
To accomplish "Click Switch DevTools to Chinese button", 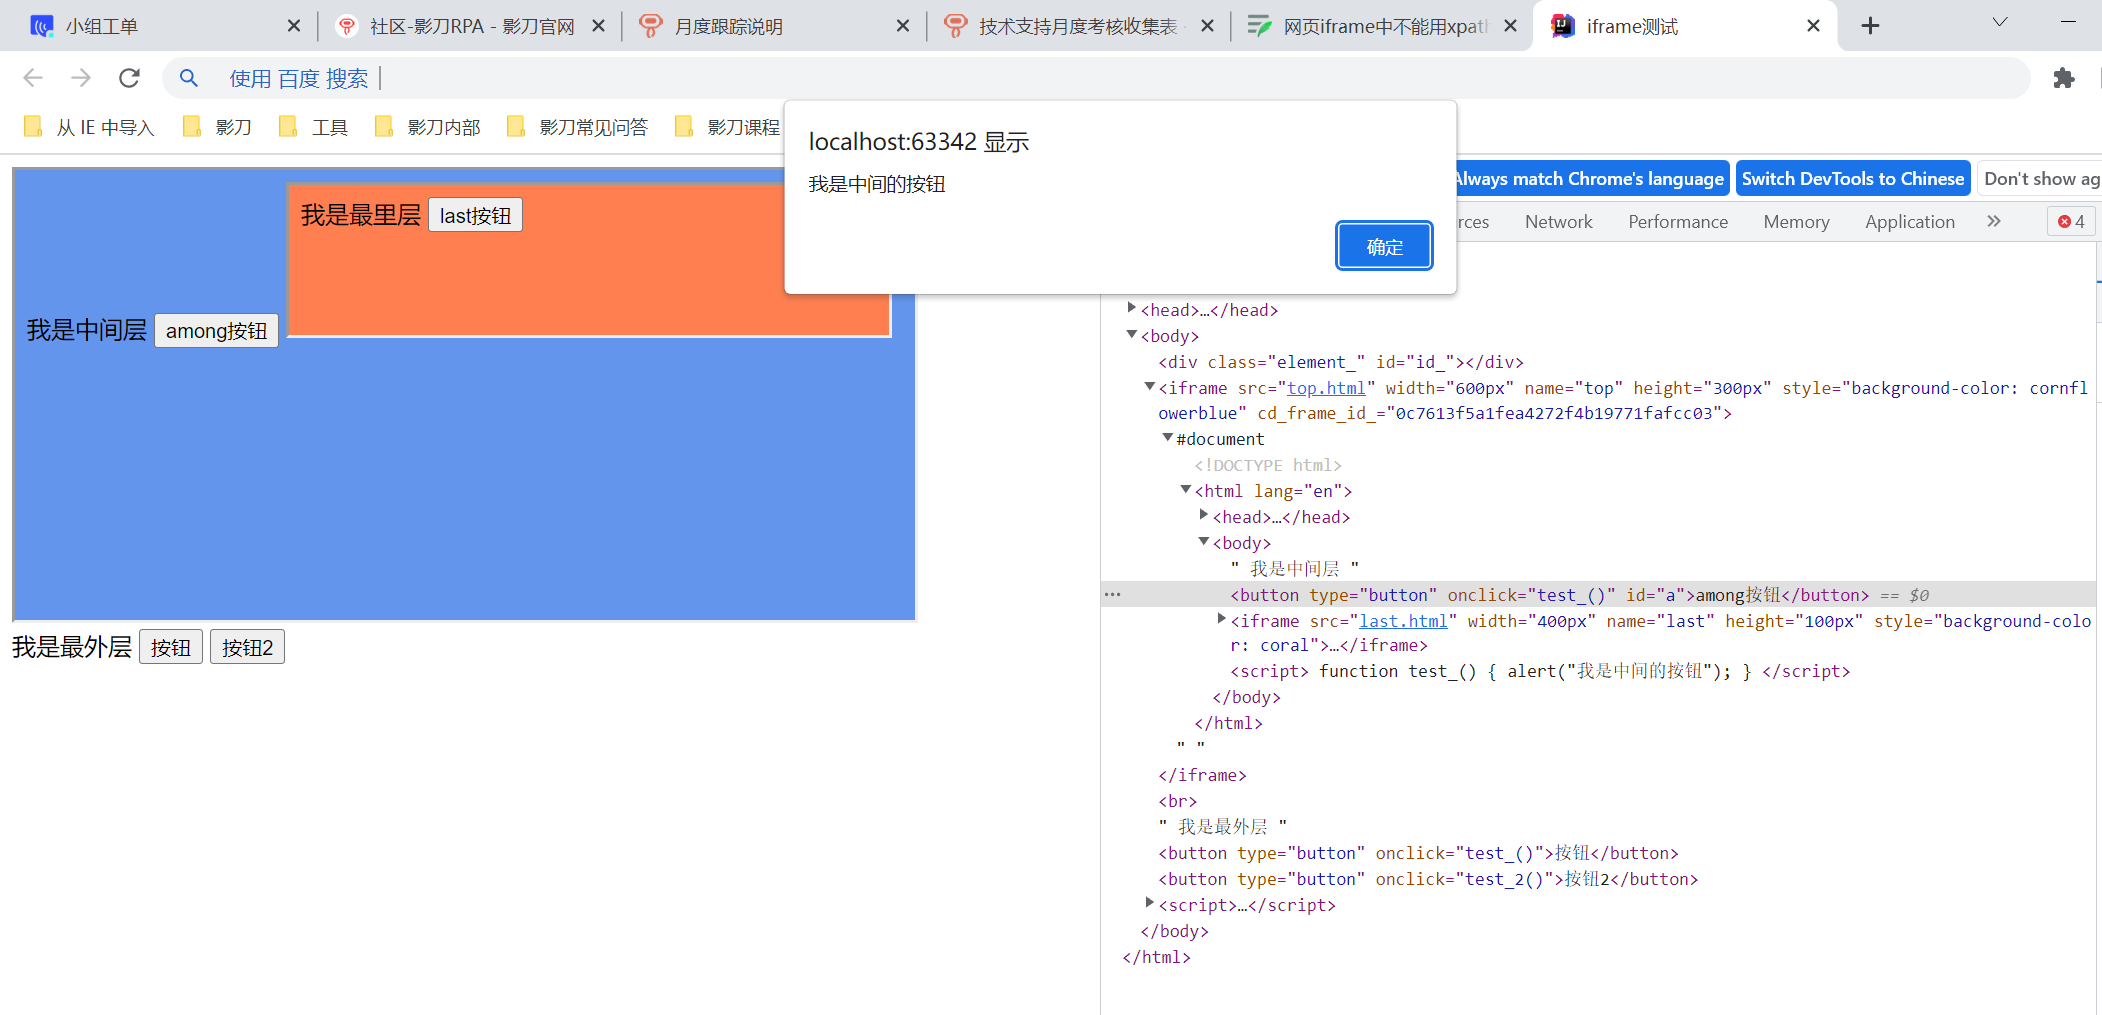I will 1852,179.
